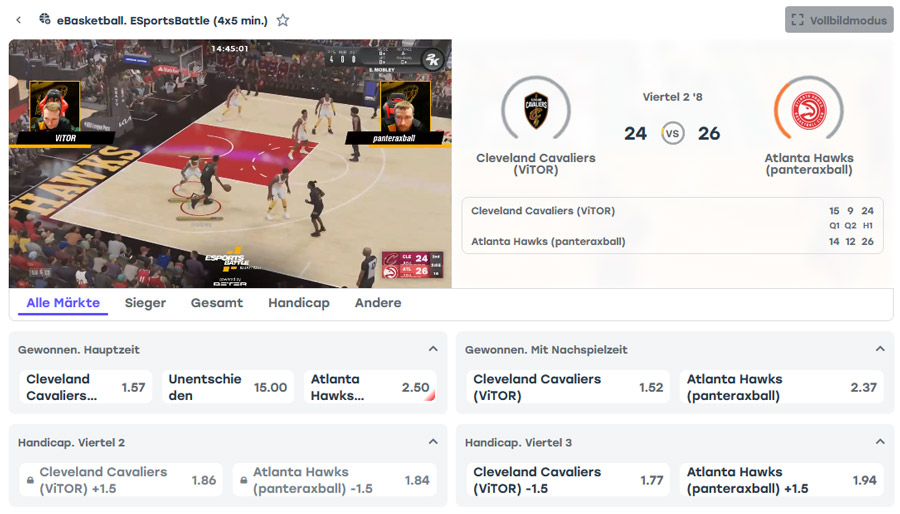Click the Hawks score 26
This screenshot has height=514, width=900.
pyautogui.click(x=709, y=133)
